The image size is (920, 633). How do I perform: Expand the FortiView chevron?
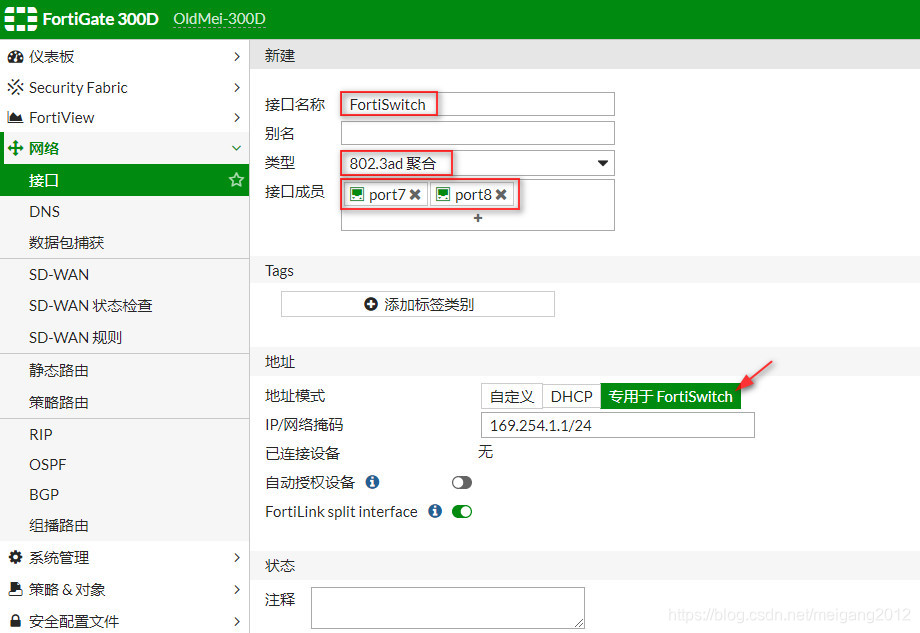(x=236, y=117)
